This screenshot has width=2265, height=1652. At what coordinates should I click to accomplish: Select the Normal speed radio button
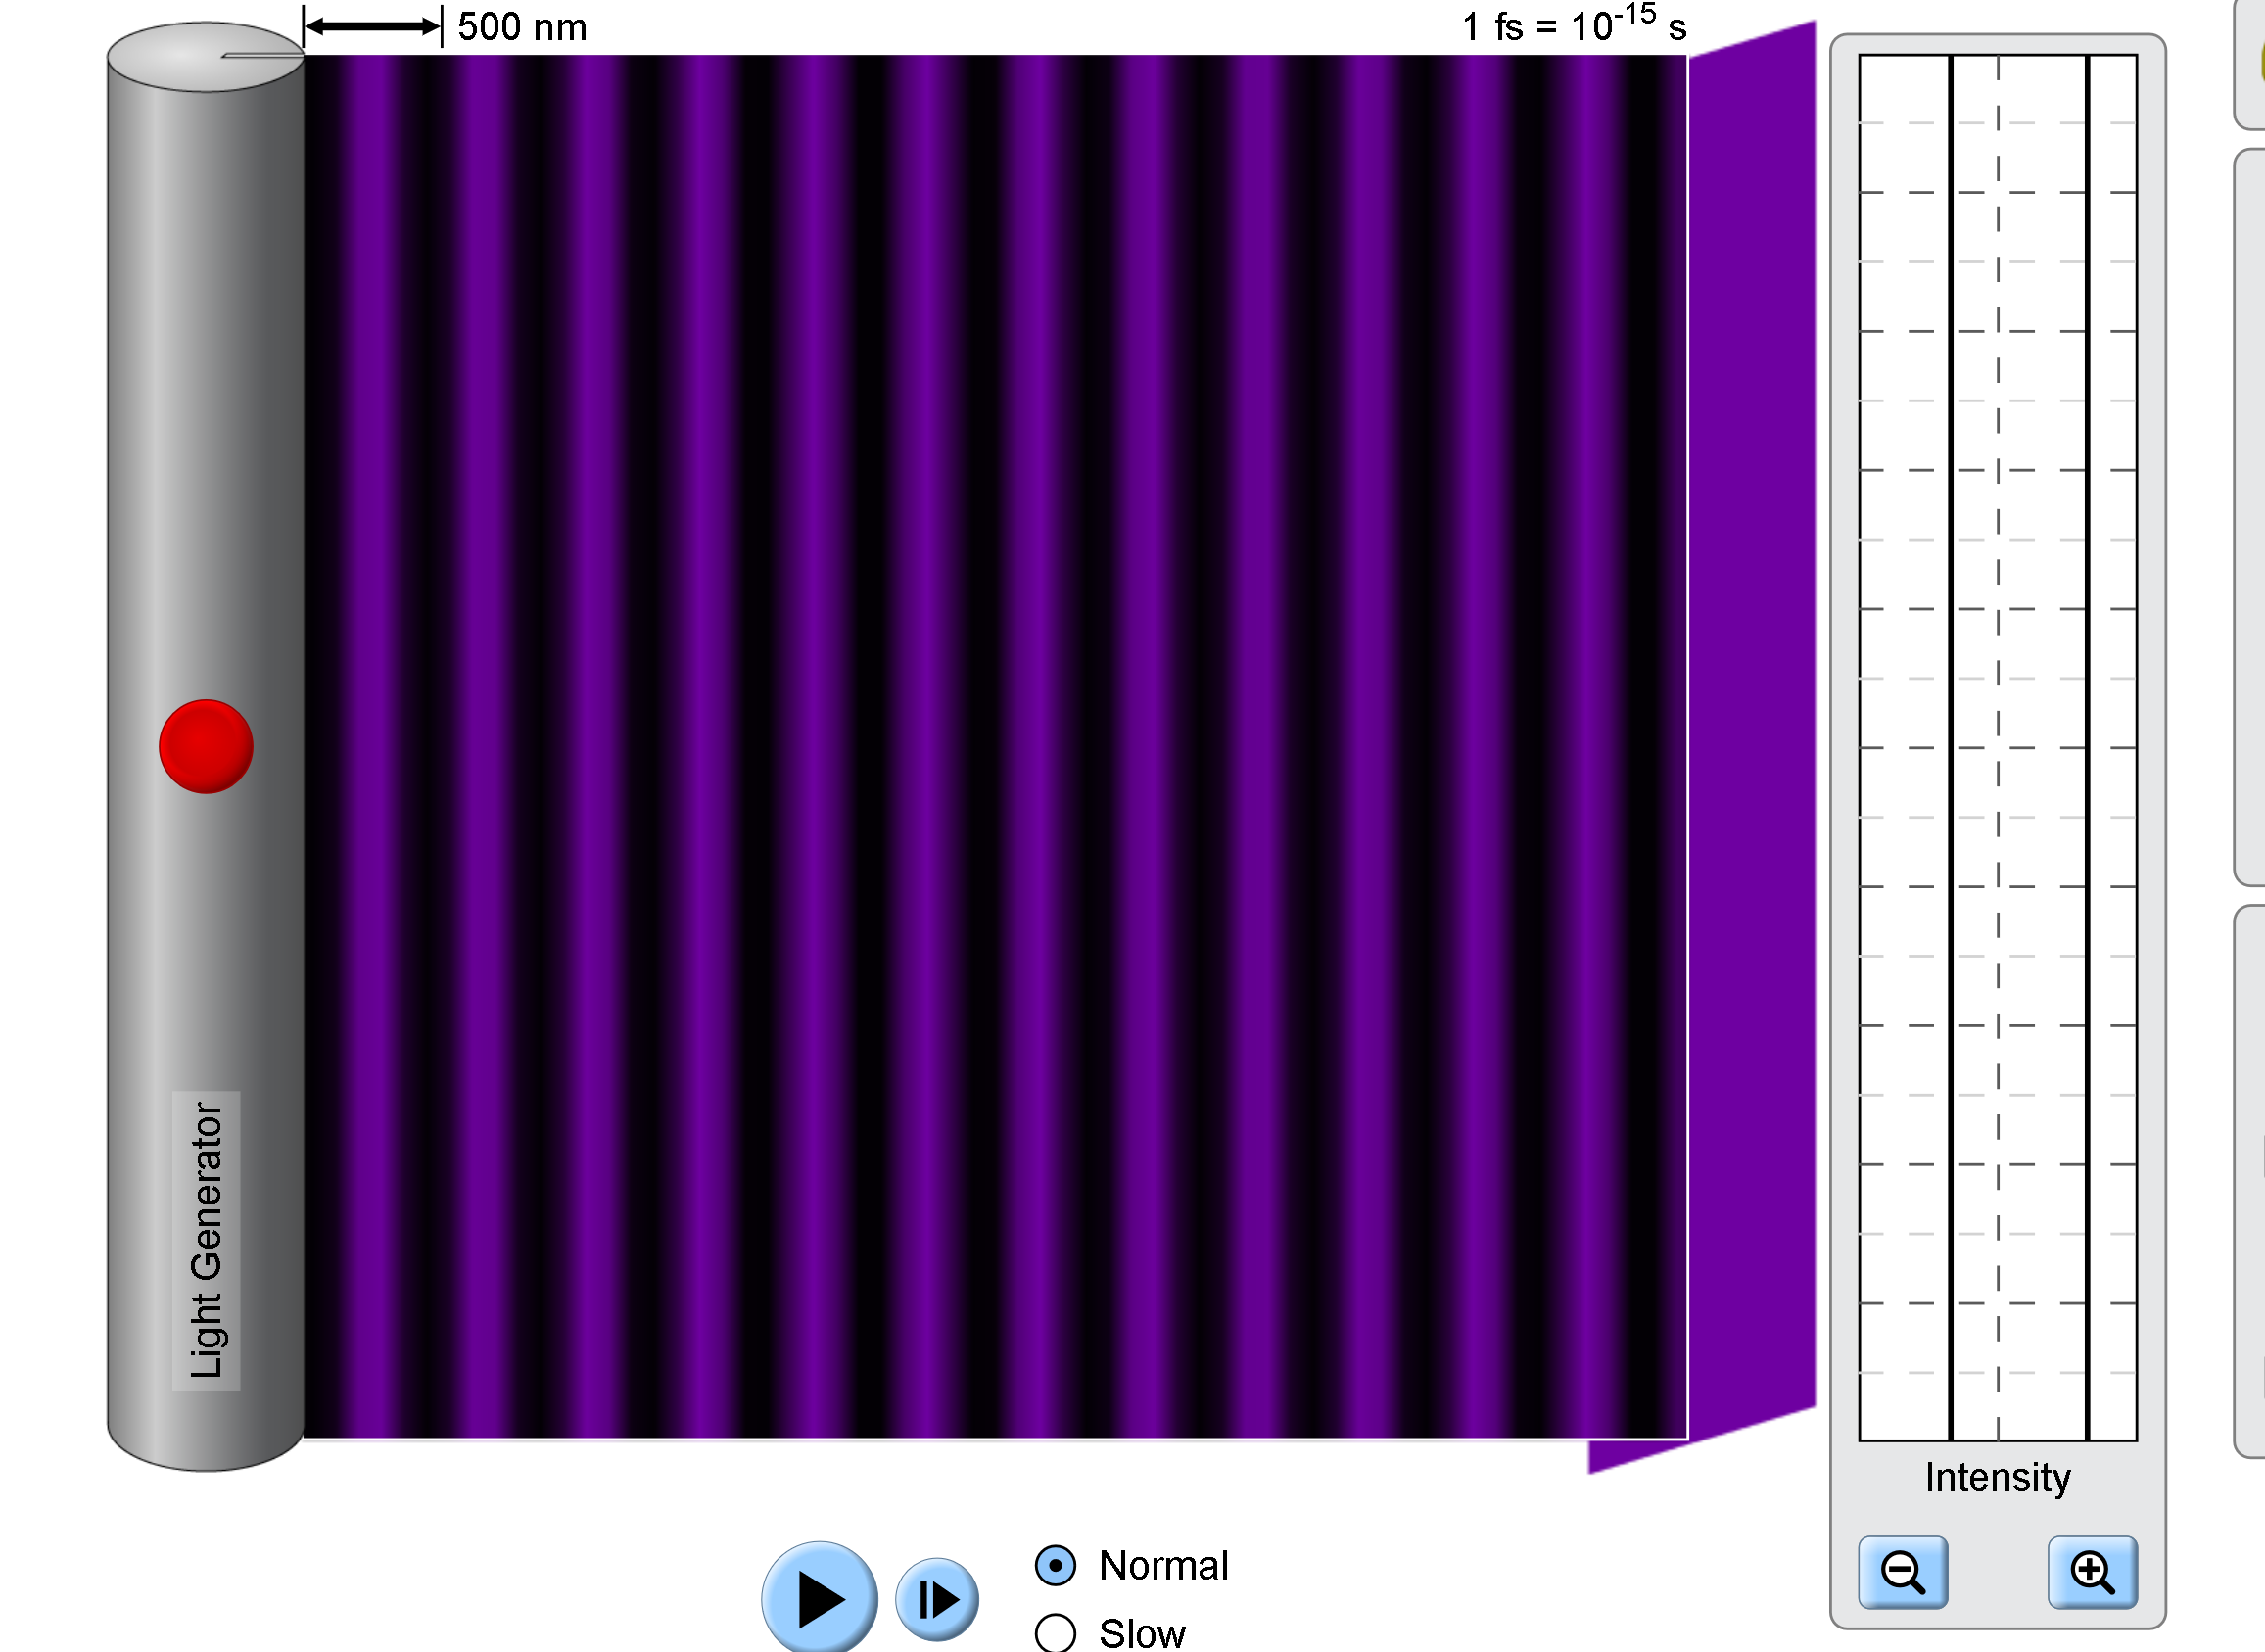tap(1054, 1565)
